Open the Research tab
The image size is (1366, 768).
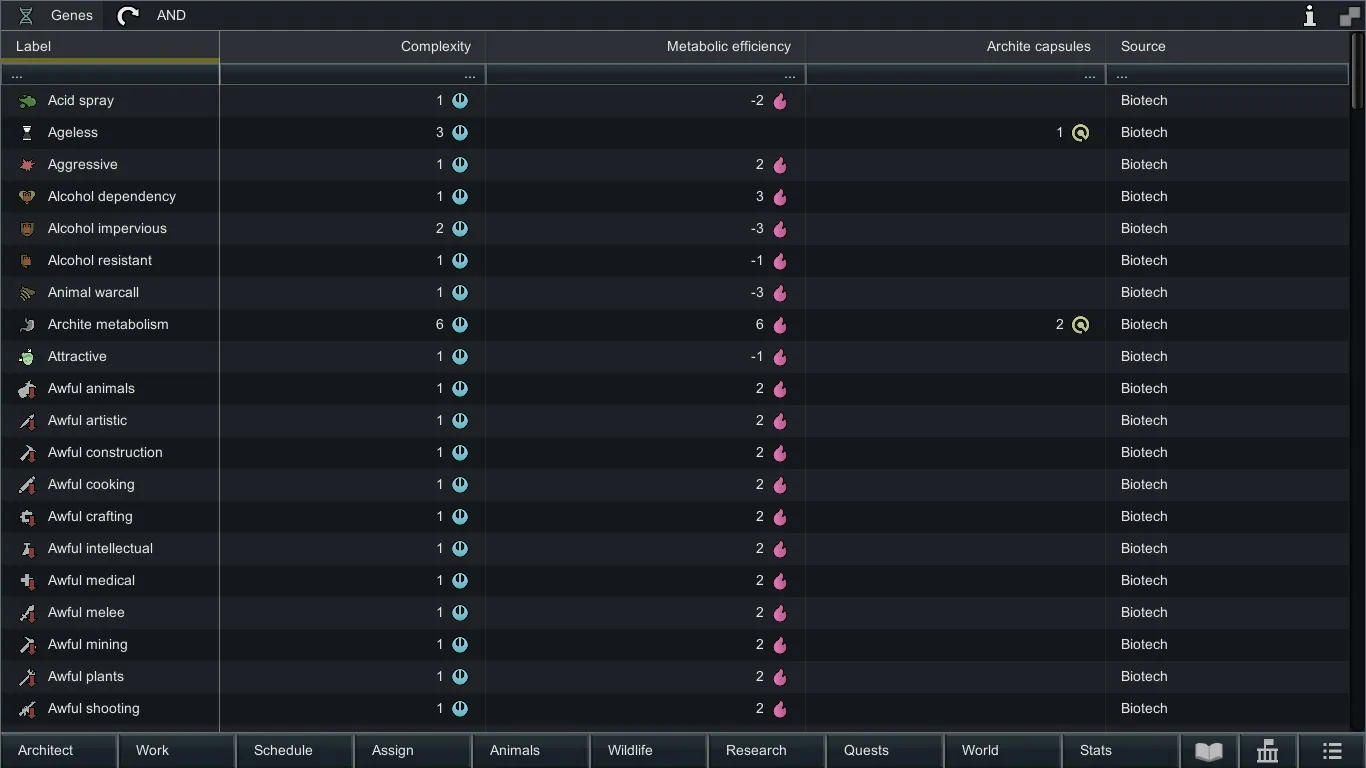tap(756, 751)
